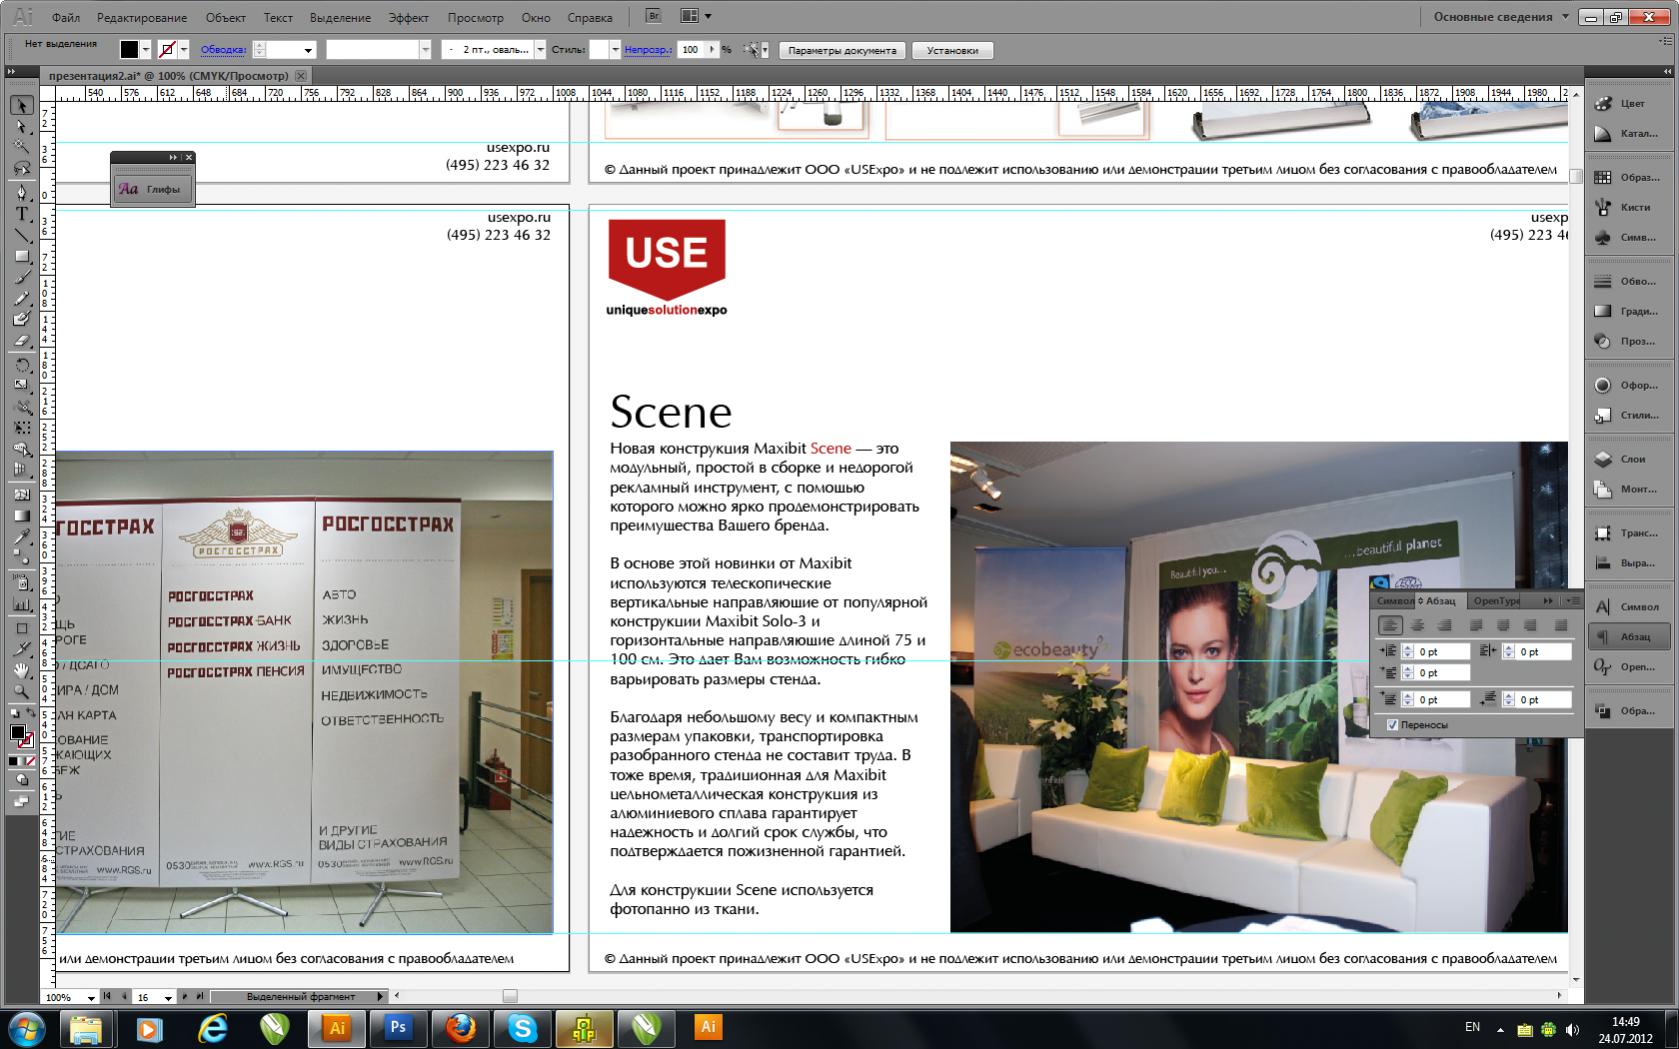Open the Цвет (Color) panel
Viewport: 1679px width, 1049px height.
point(1629,103)
